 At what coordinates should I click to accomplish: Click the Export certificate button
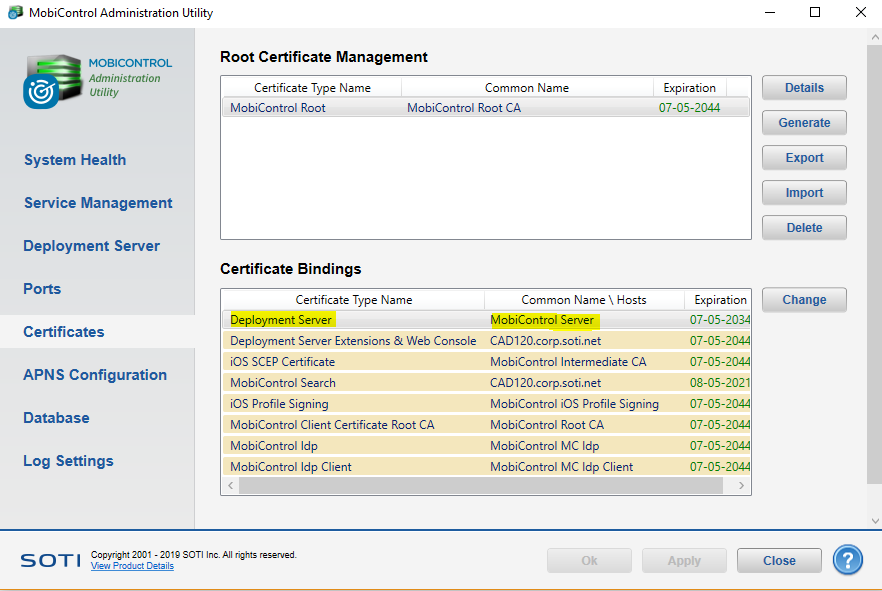[804, 158]
